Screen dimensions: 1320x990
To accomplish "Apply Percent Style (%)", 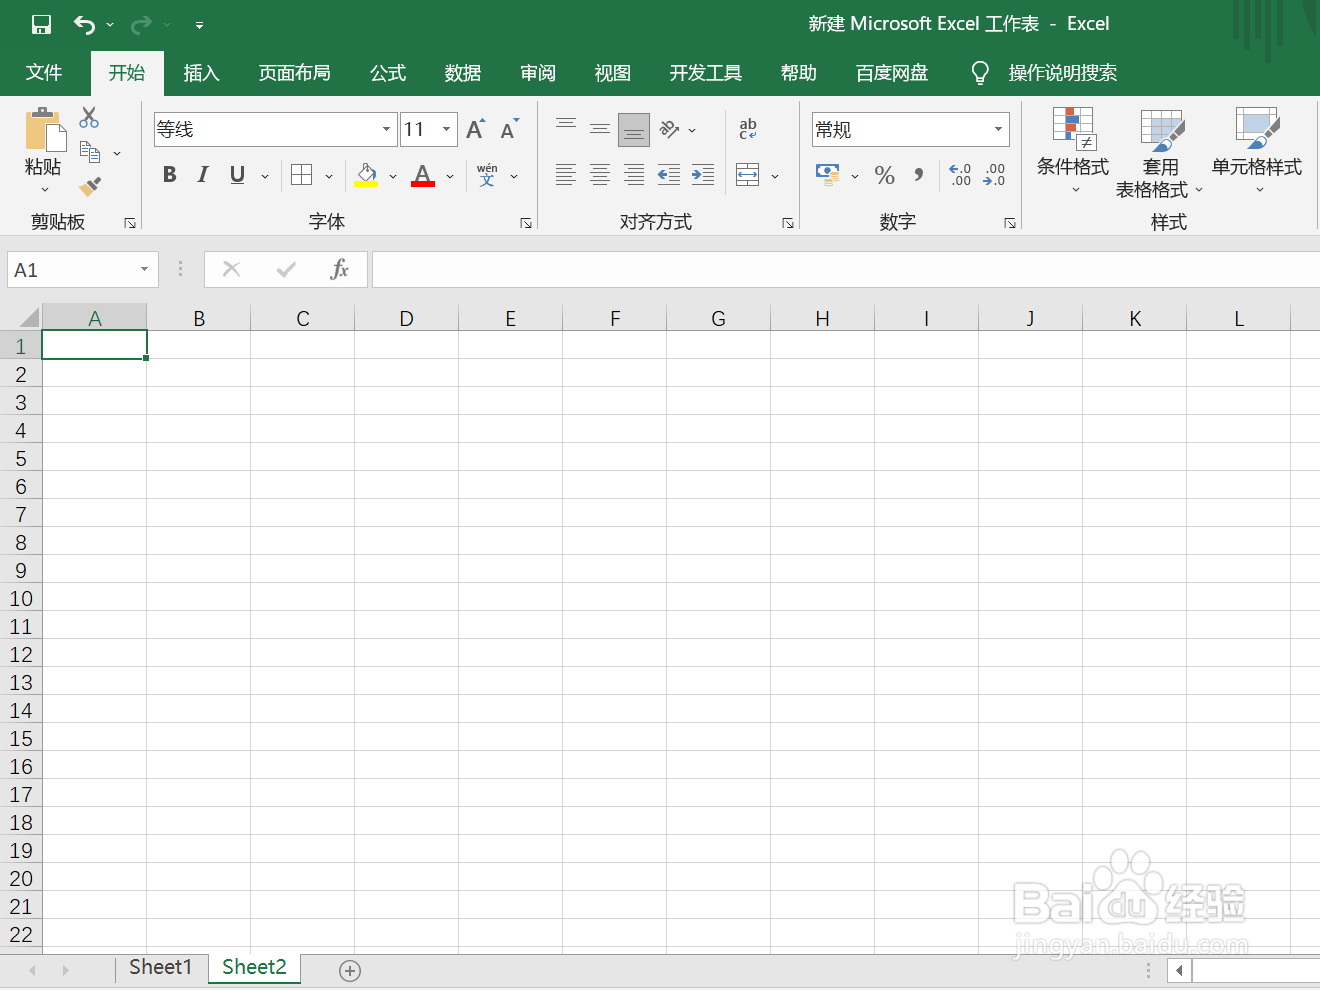I will pyautogui.click(x=885, y=175).
